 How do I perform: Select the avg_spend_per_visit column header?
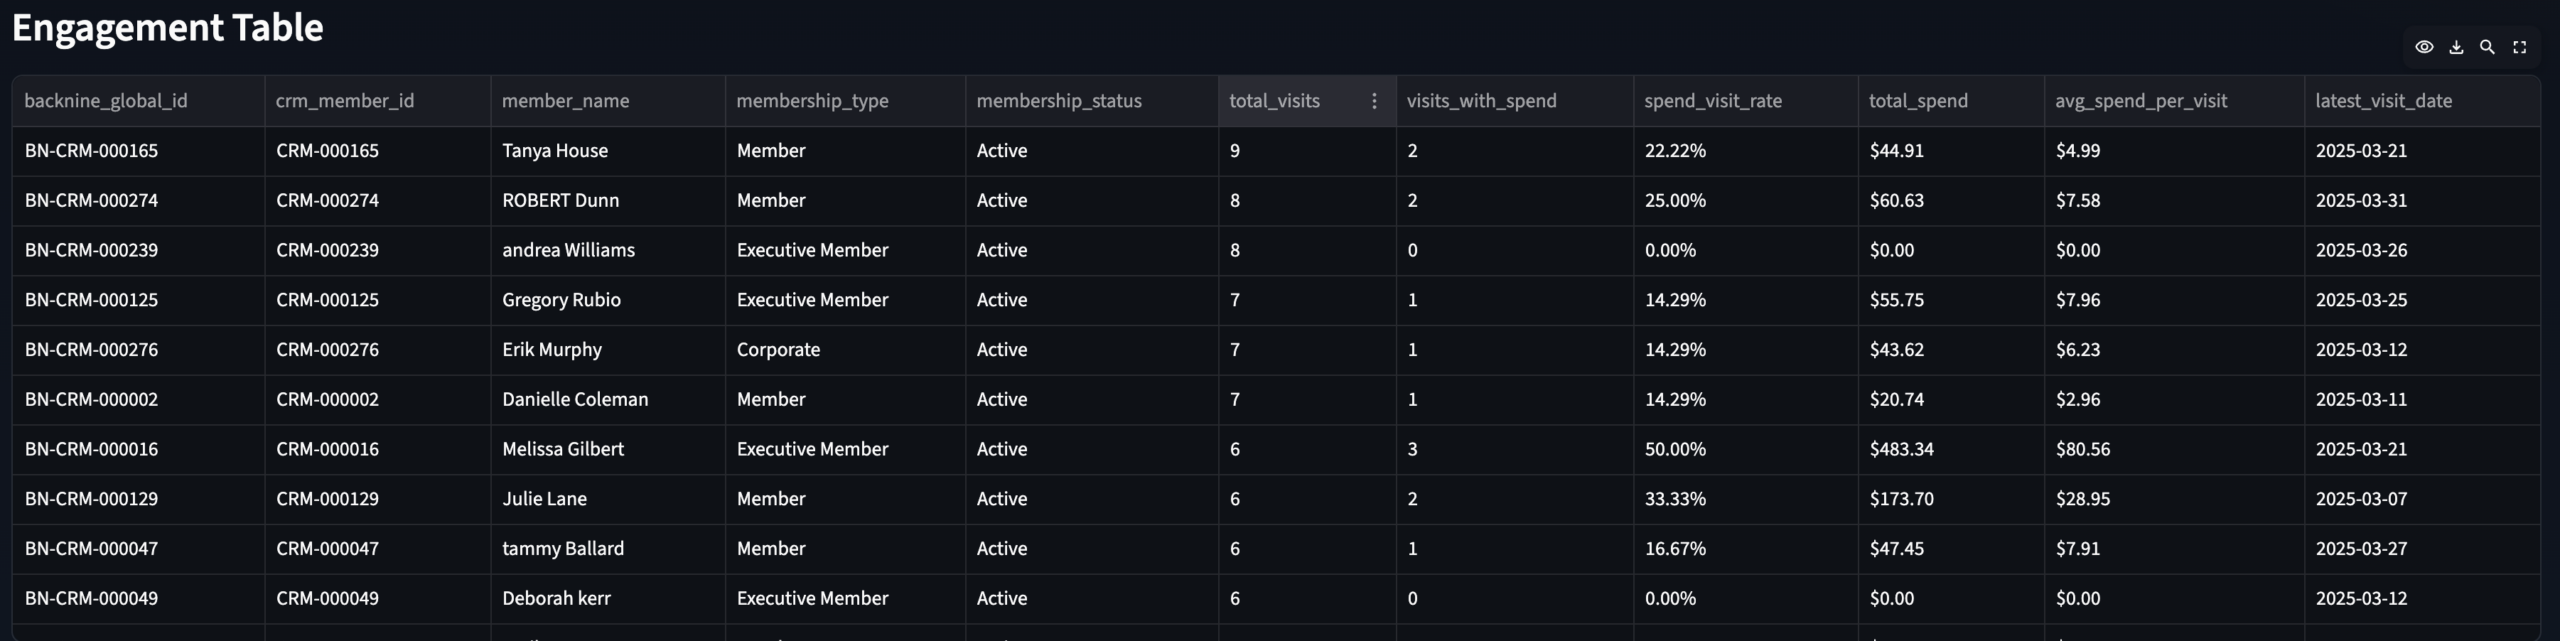pyautogui.click(x=2140, y=101)
